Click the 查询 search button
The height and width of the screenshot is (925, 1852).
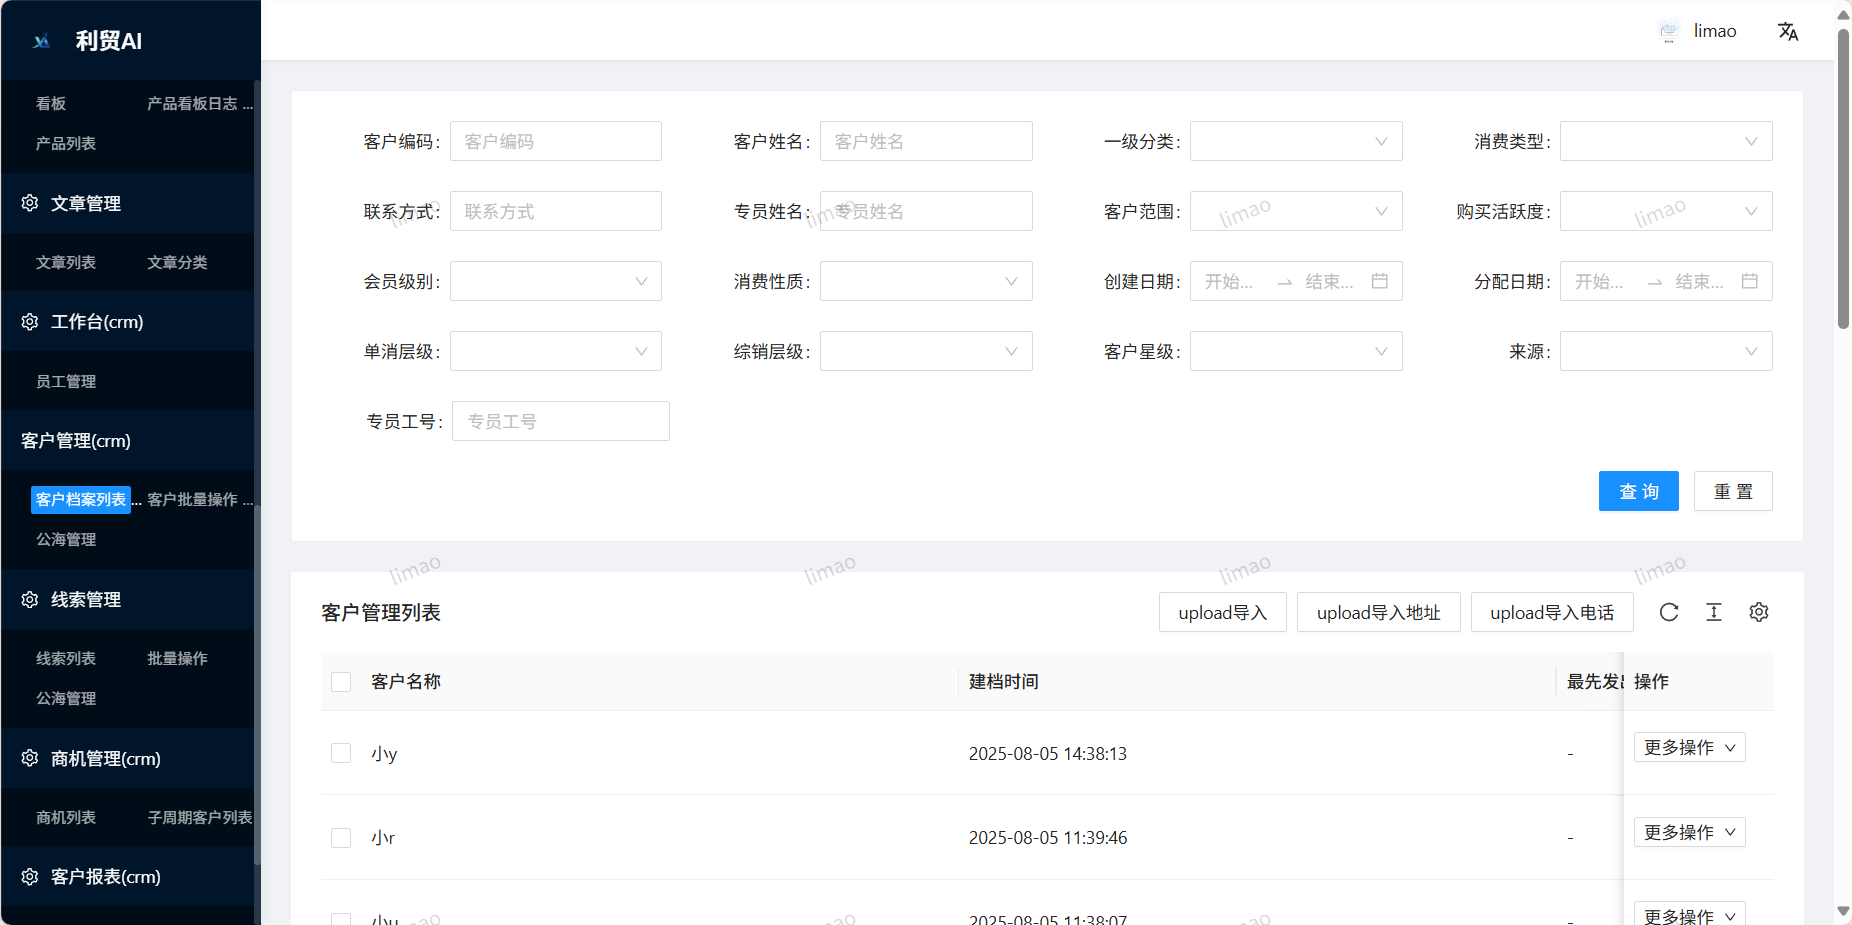tap(1638, 491)
